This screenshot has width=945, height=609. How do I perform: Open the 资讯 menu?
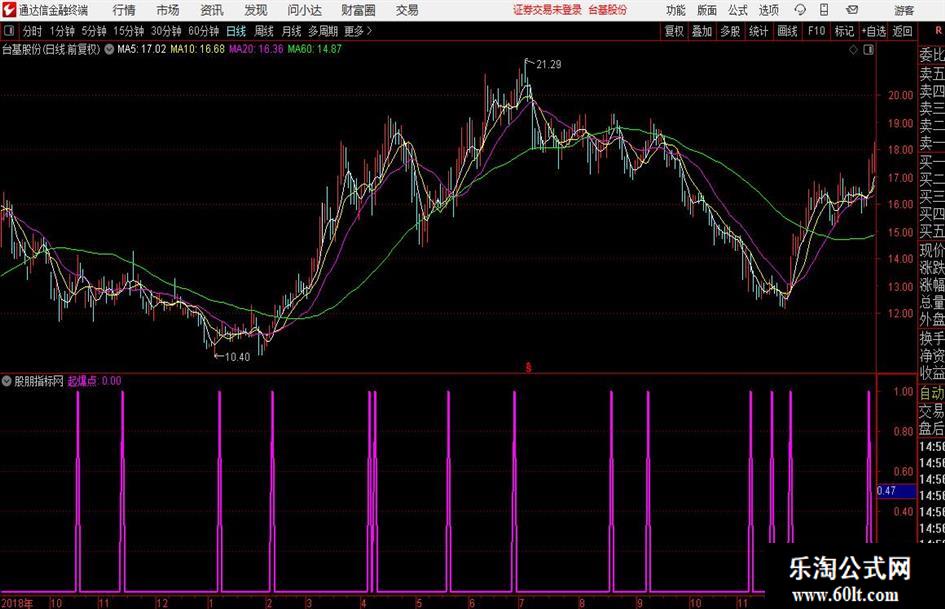click(212, 10)
